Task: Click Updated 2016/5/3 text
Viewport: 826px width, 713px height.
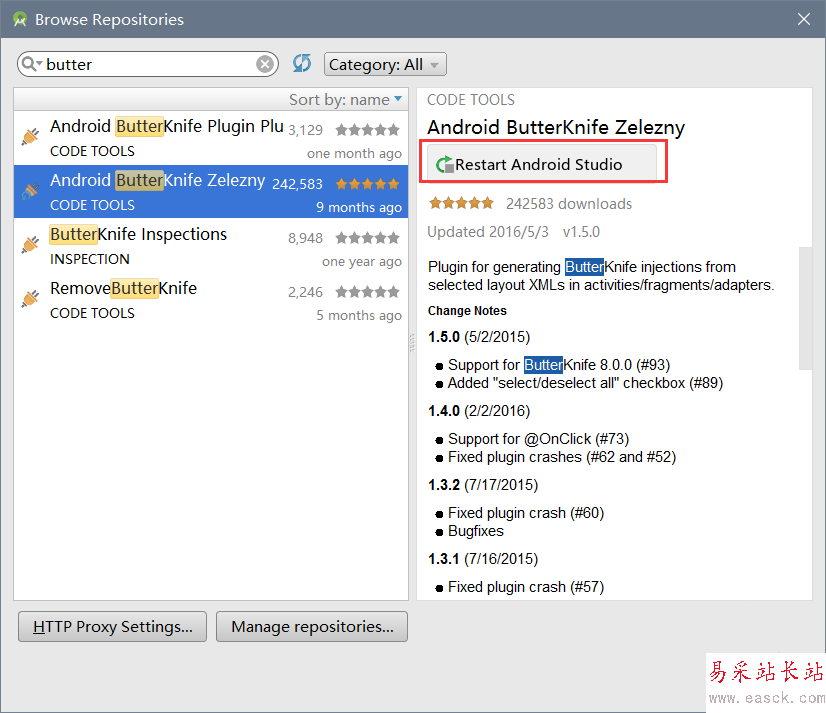Action: tap(488, 232)
